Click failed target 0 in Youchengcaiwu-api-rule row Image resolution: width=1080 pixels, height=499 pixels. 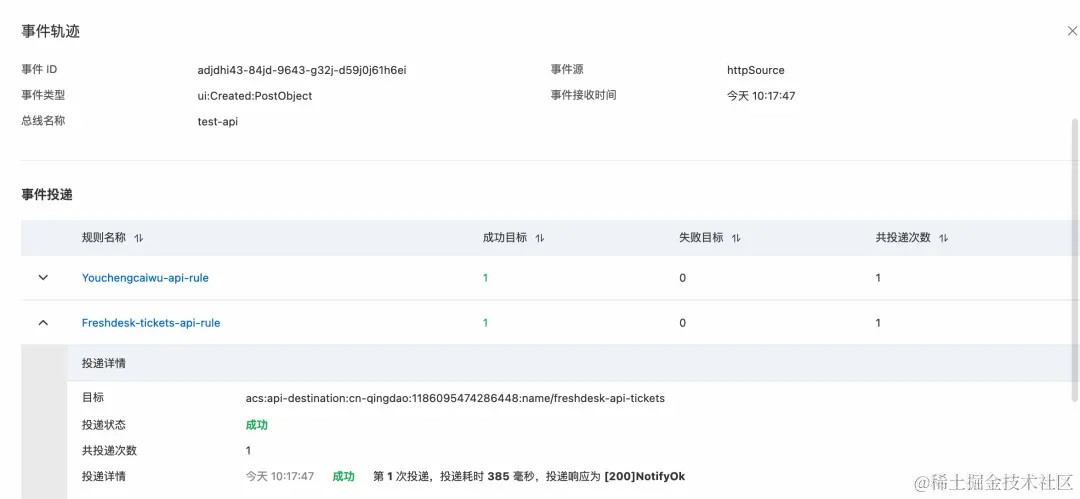(x=683, y=278)
